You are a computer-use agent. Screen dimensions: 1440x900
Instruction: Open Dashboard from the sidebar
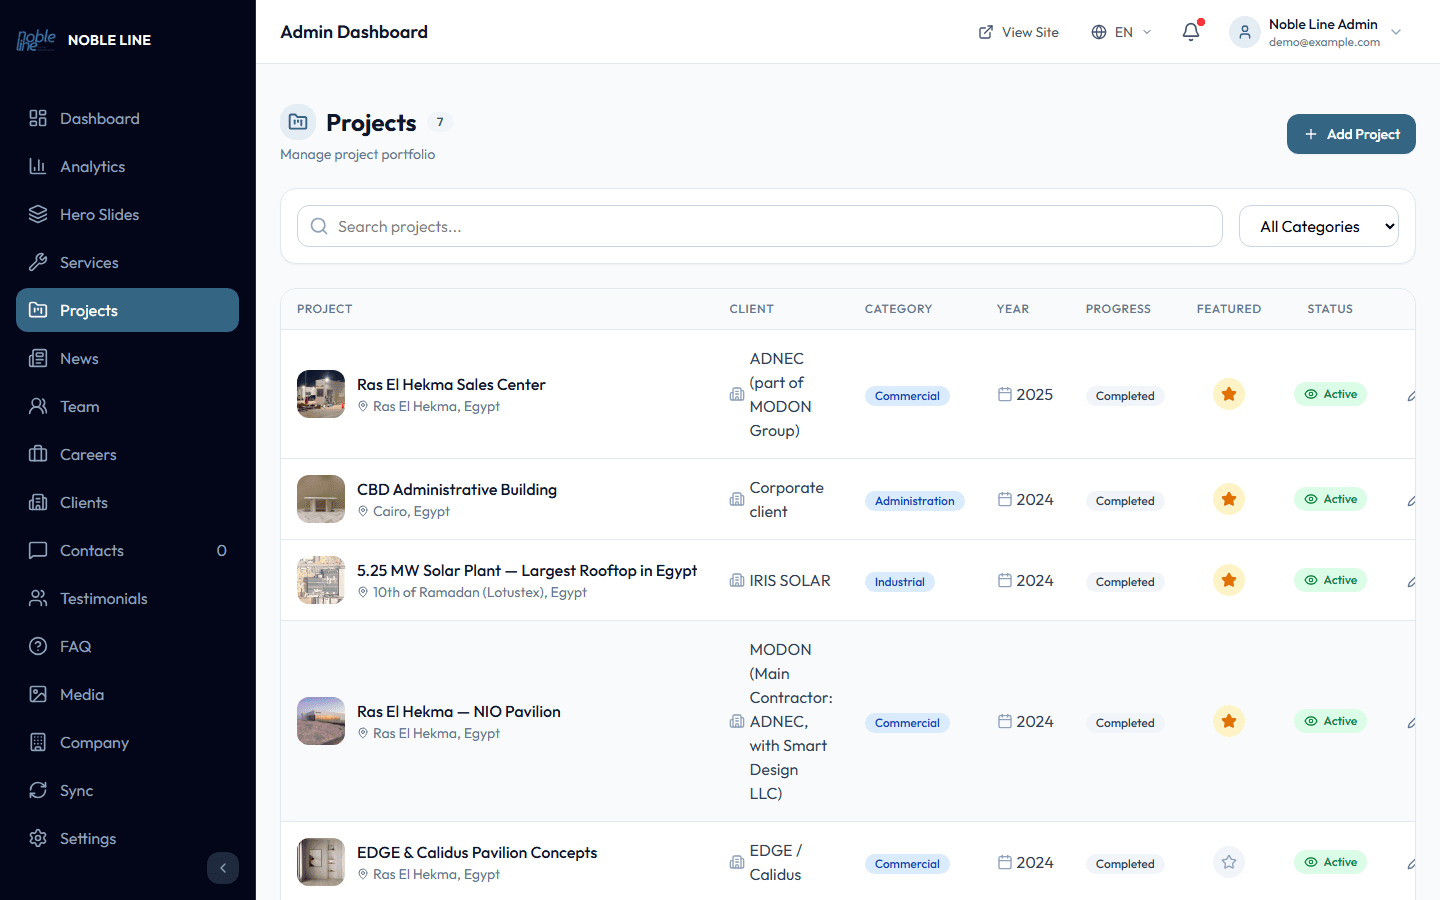127,118
